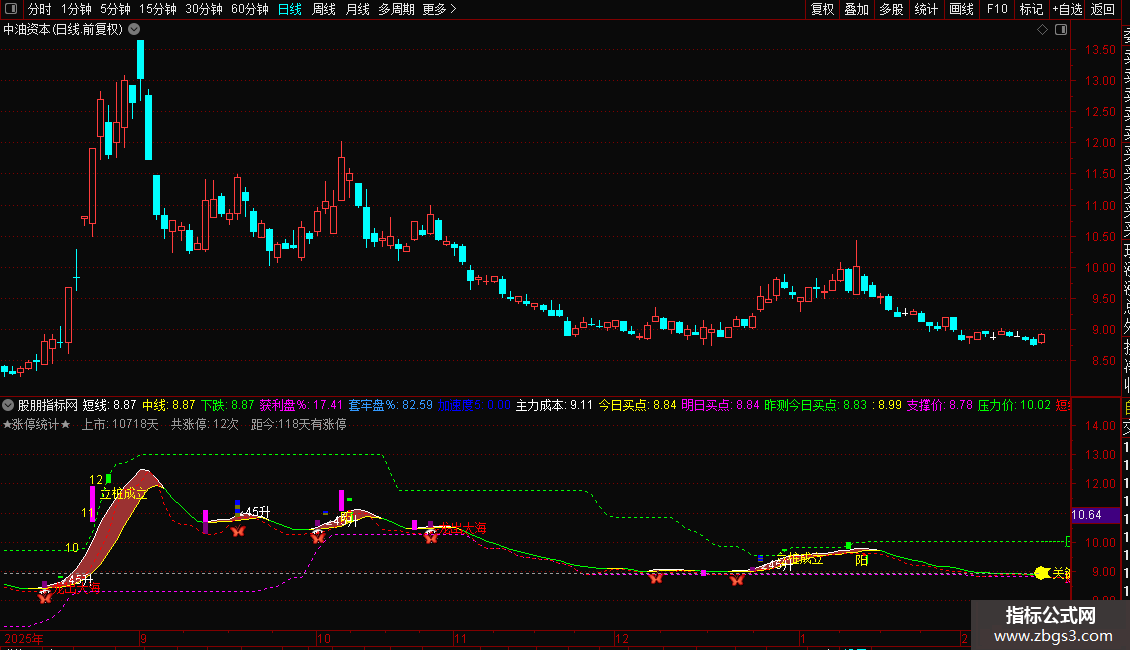Click the 返回 back button
The width and height of the screenshot is (1130, 650).
pyautogui.click(x=1103, y=9)
